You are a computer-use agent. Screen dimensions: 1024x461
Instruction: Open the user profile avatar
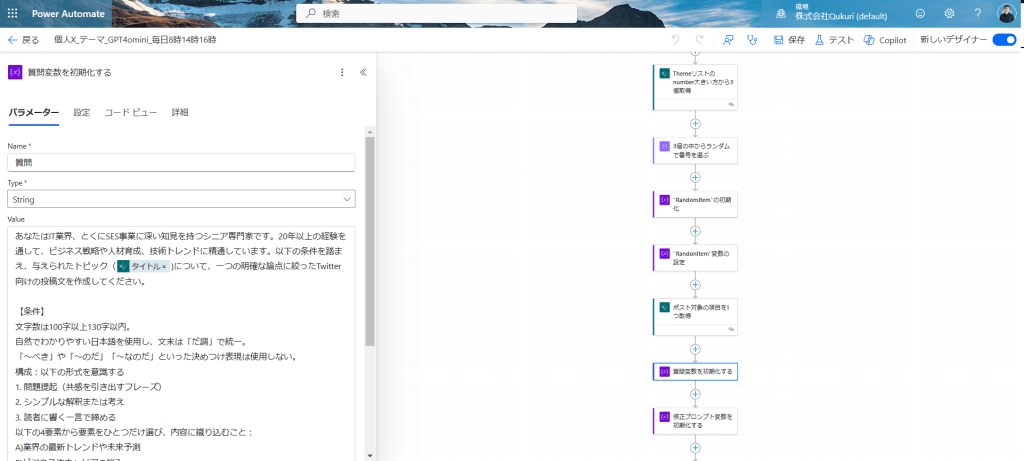[x=1006, y=13]
